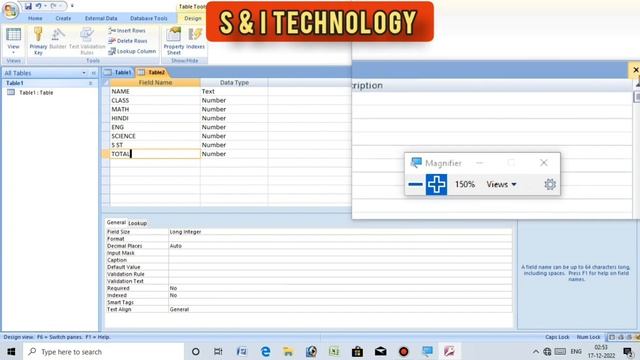This screenshot has width=640, height=360.
Task: Select the Lookup field properties tab
Action: pyautogui.click(x=138, y=223)
